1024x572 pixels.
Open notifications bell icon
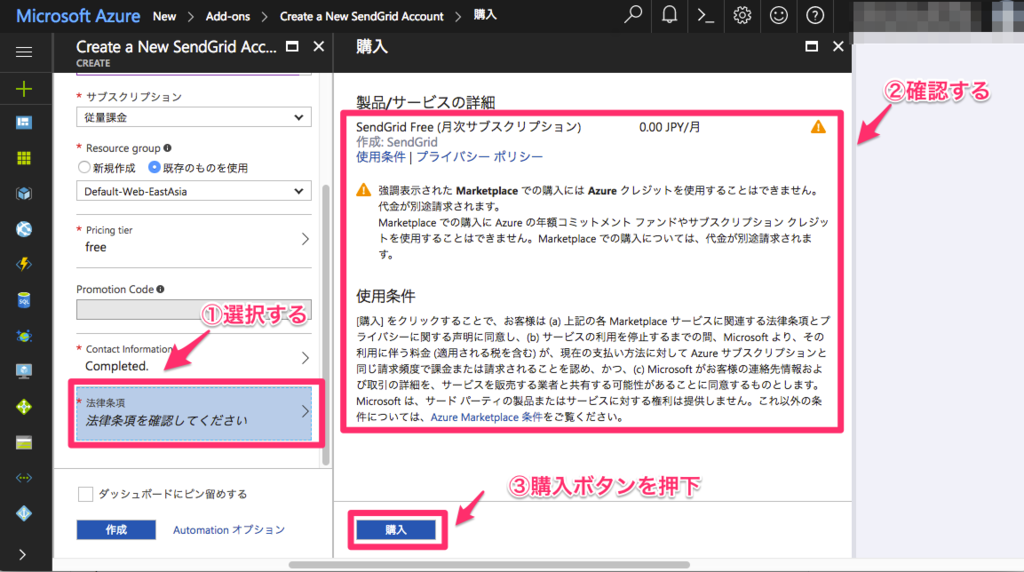669,15
